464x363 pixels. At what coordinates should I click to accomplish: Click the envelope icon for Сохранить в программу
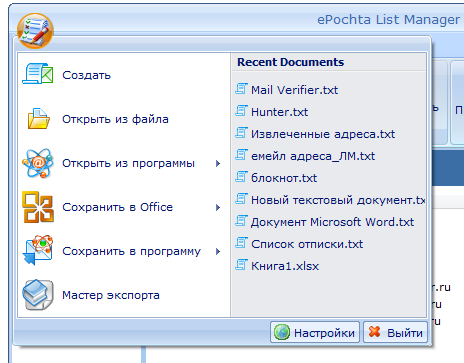38,250
